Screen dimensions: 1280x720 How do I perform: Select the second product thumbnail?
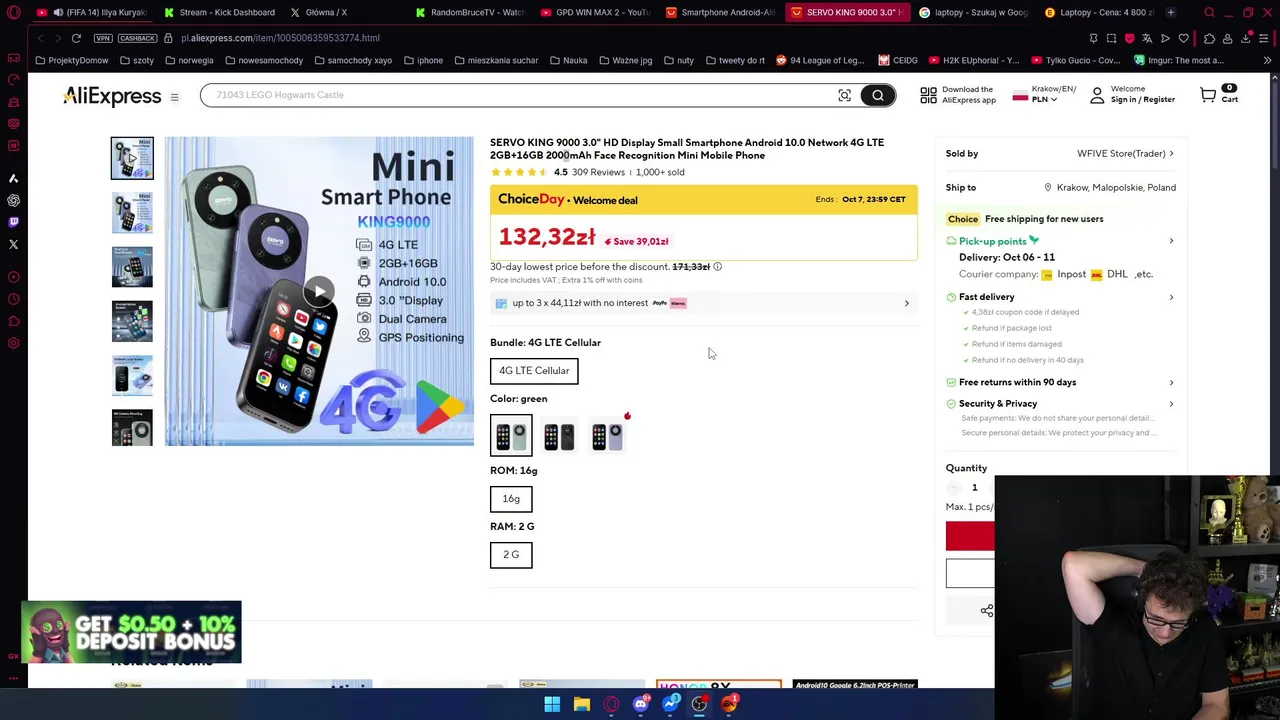click(x=132, y=212)
